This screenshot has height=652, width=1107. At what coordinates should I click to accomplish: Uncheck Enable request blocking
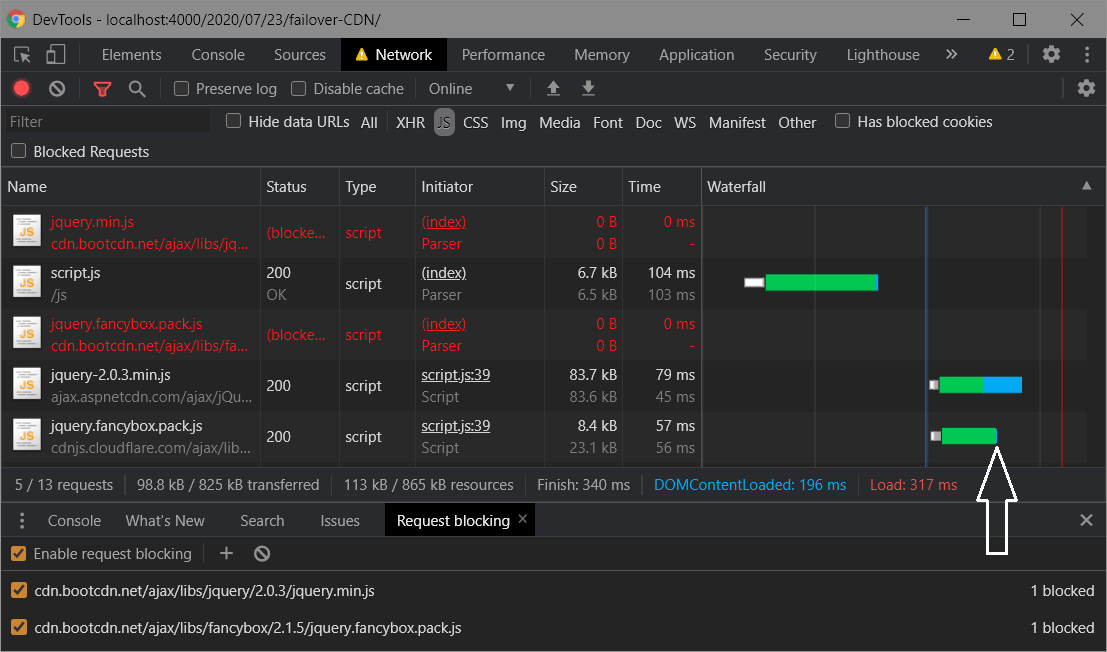pos(18,554)
